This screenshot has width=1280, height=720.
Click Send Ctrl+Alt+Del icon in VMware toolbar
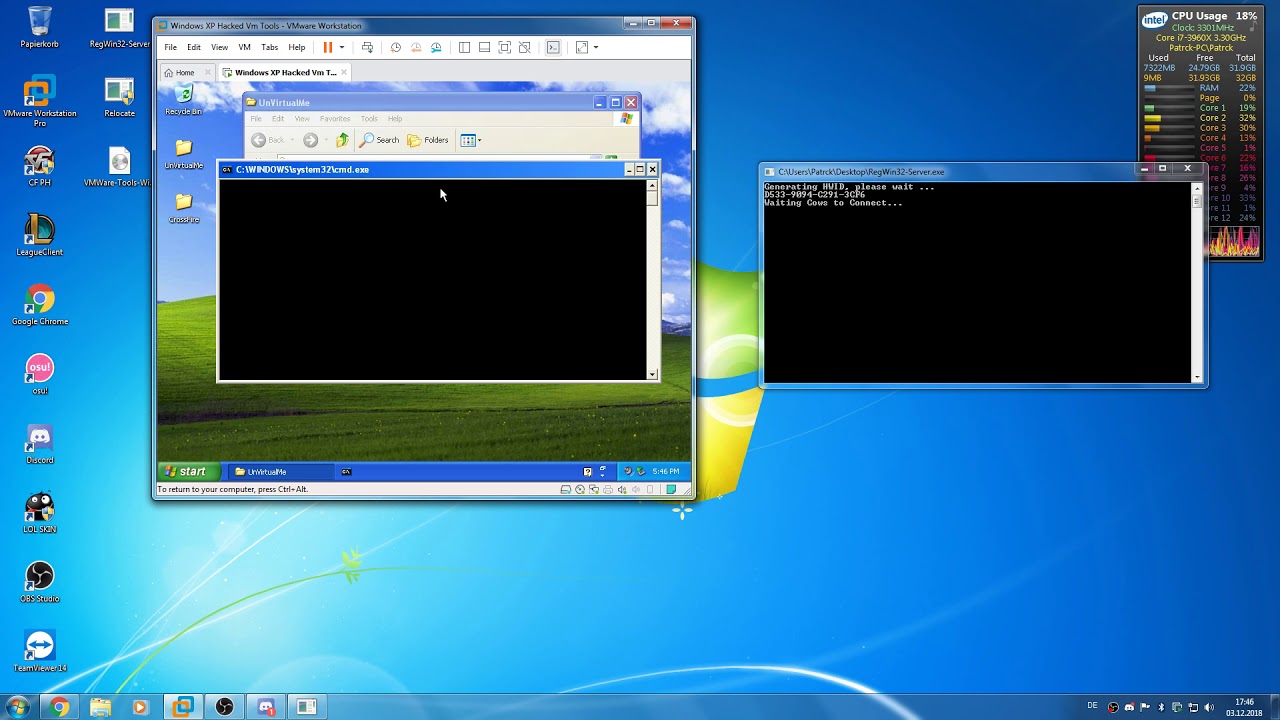pos(367,47)
